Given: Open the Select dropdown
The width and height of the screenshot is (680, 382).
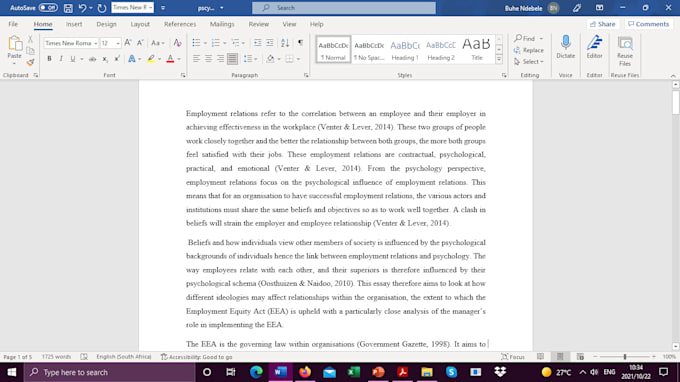Looking at the screenshot, I should [x=528, y=62].
